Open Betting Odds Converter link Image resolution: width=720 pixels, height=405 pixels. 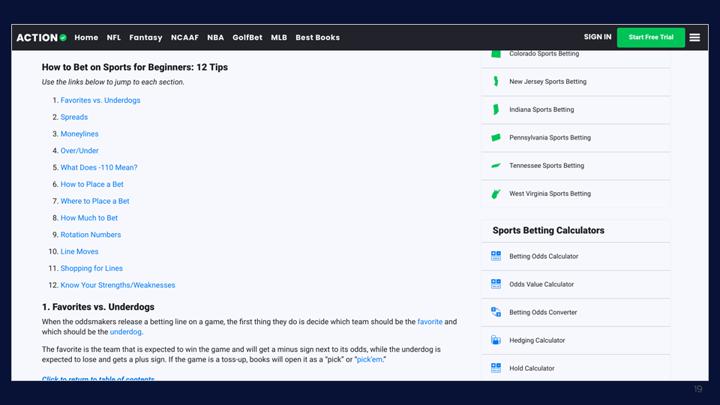coord(543,312)
